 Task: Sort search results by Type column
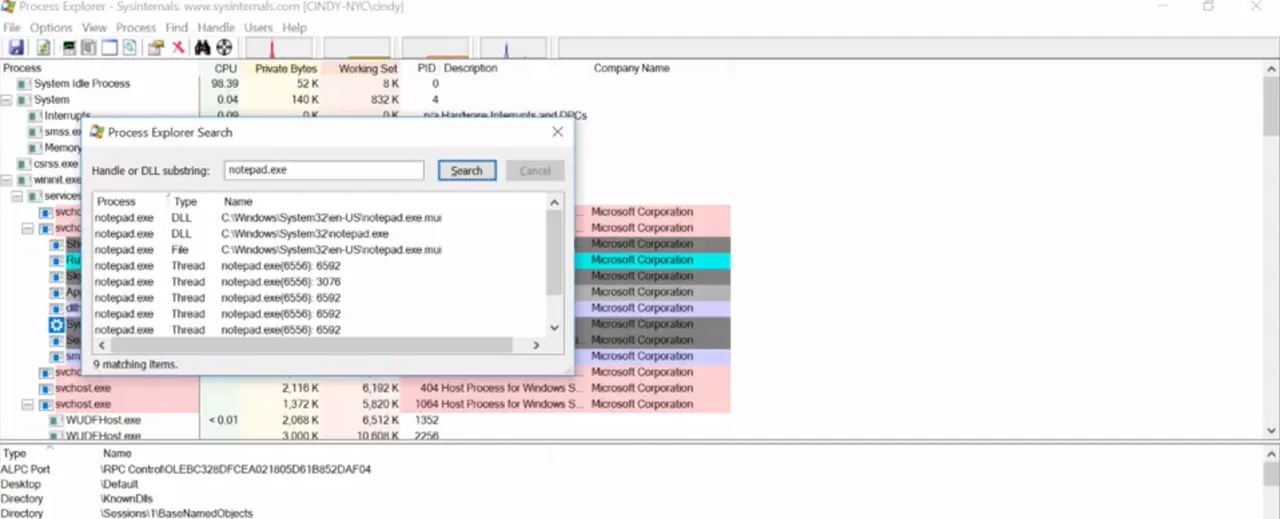click(186, 202)
